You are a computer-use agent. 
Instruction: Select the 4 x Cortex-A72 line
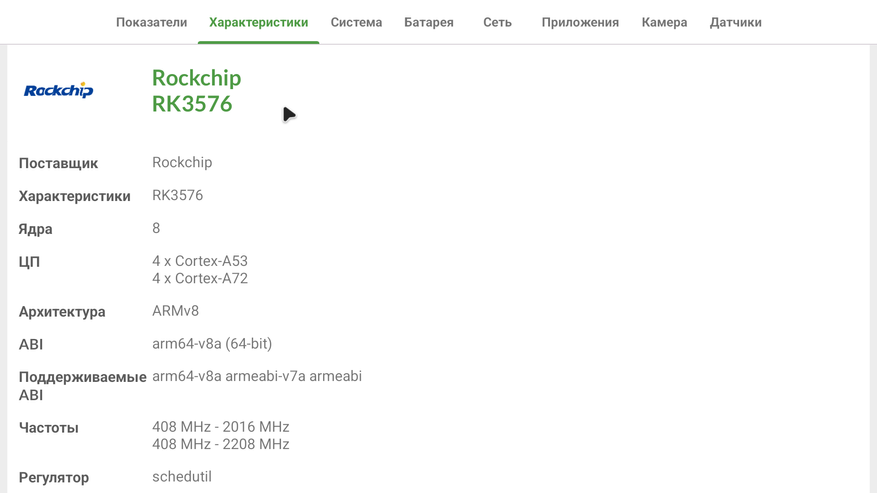click(199, 279)
